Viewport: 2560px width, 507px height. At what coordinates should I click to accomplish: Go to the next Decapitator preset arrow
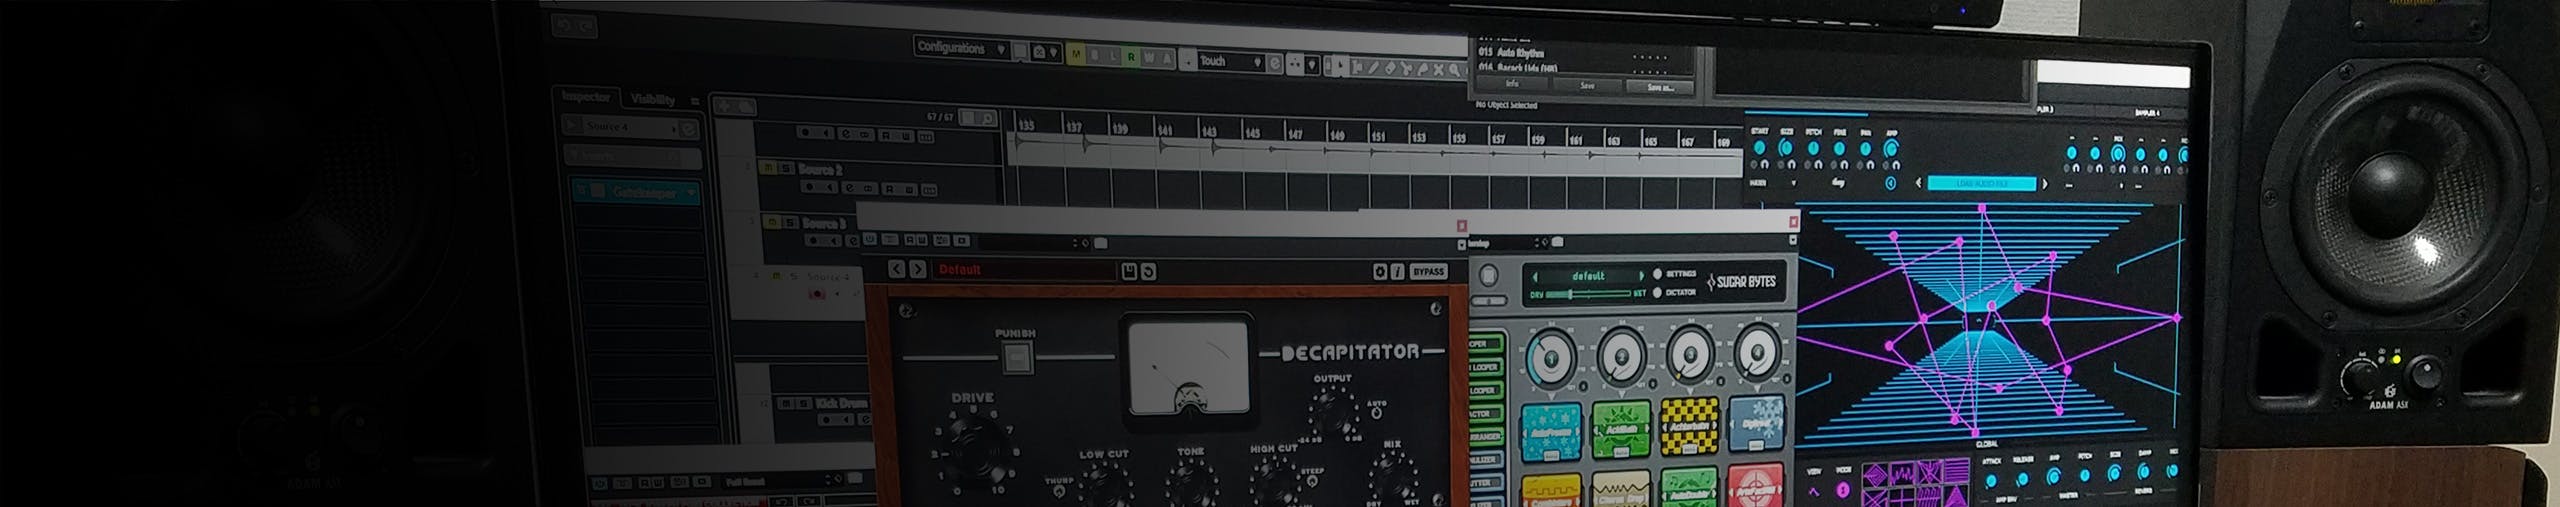click(x=917, y=269)
